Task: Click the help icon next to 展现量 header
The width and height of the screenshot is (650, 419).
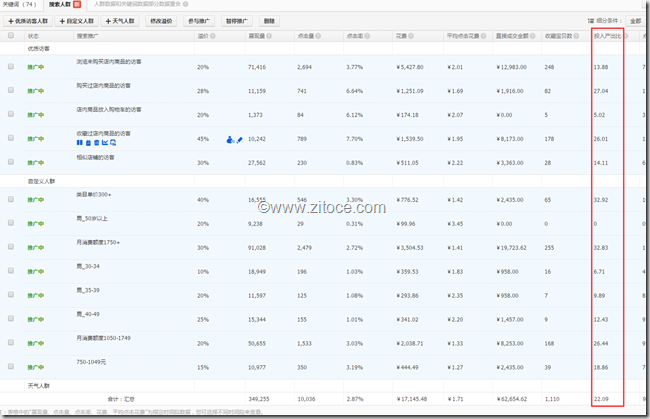Action: [x=270, y=35]
